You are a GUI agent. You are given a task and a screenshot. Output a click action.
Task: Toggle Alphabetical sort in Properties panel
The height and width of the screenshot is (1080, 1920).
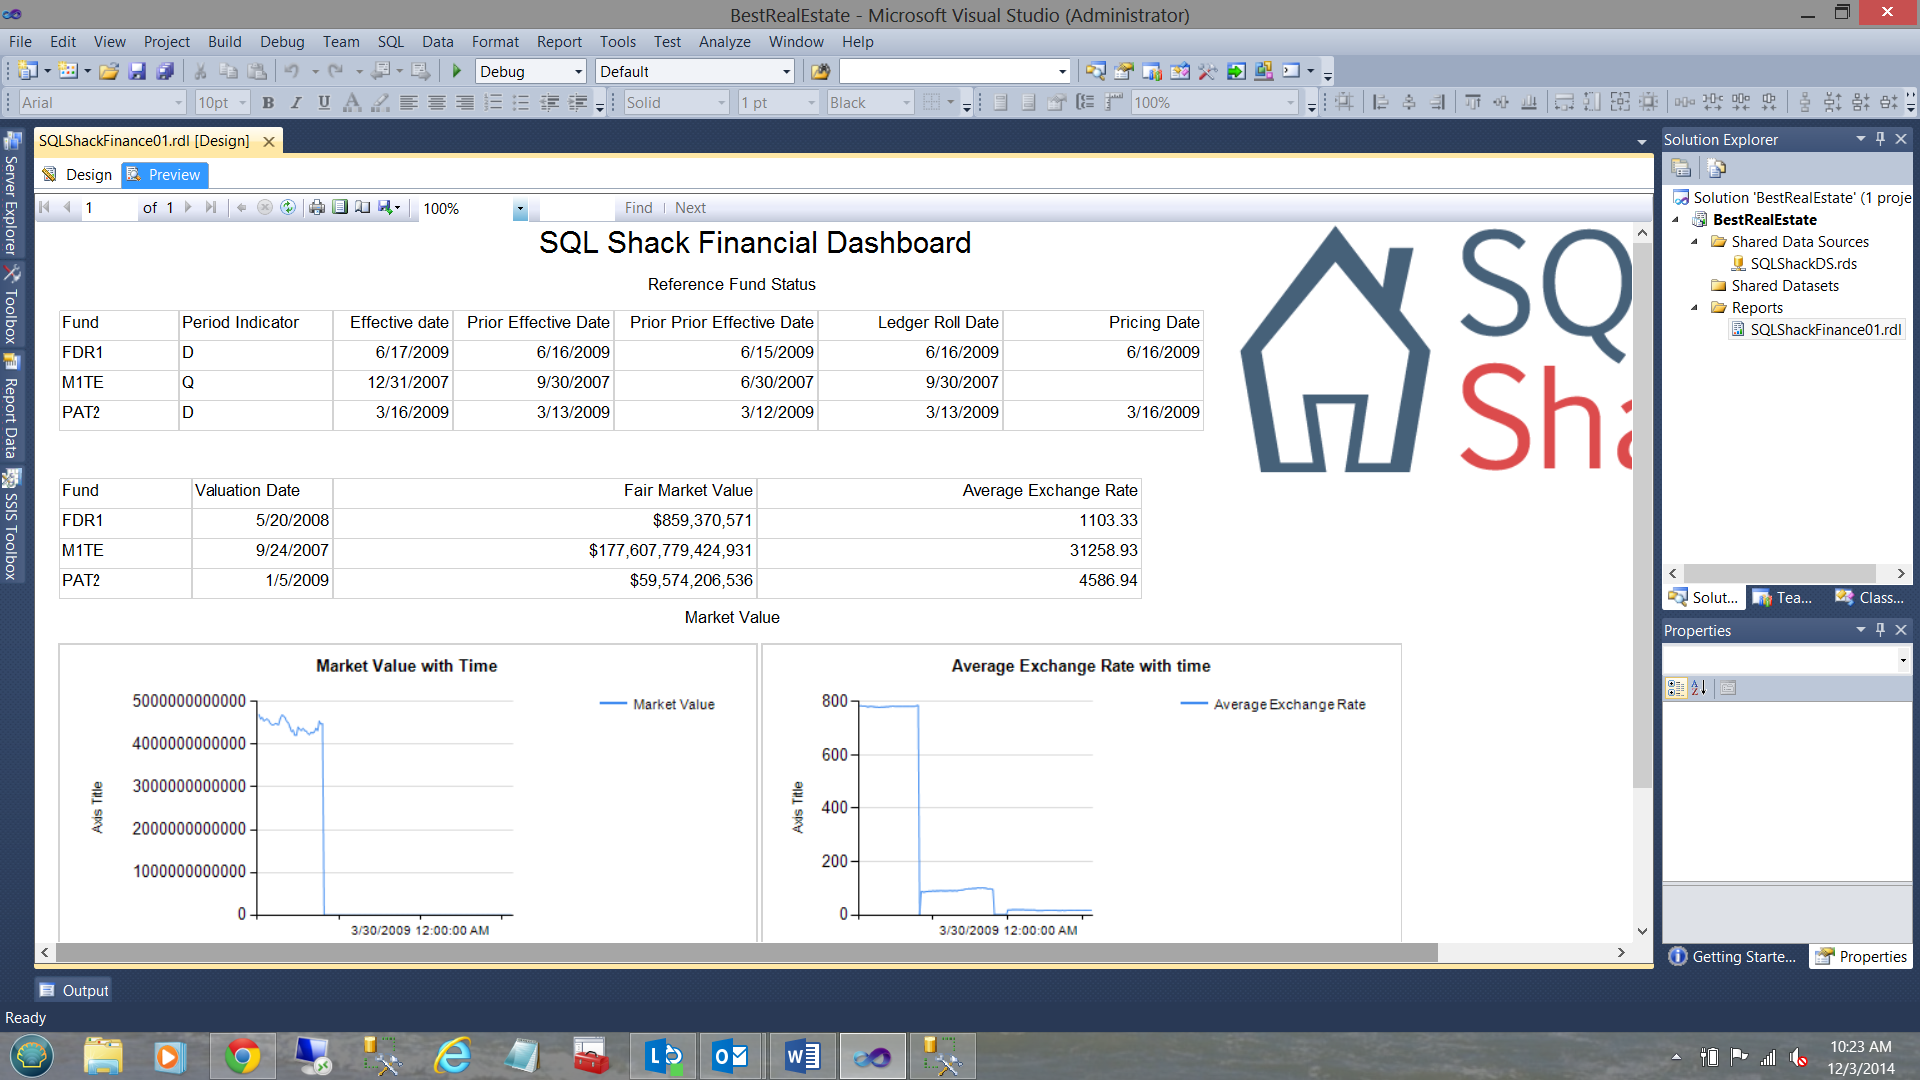pos(1699,688)
